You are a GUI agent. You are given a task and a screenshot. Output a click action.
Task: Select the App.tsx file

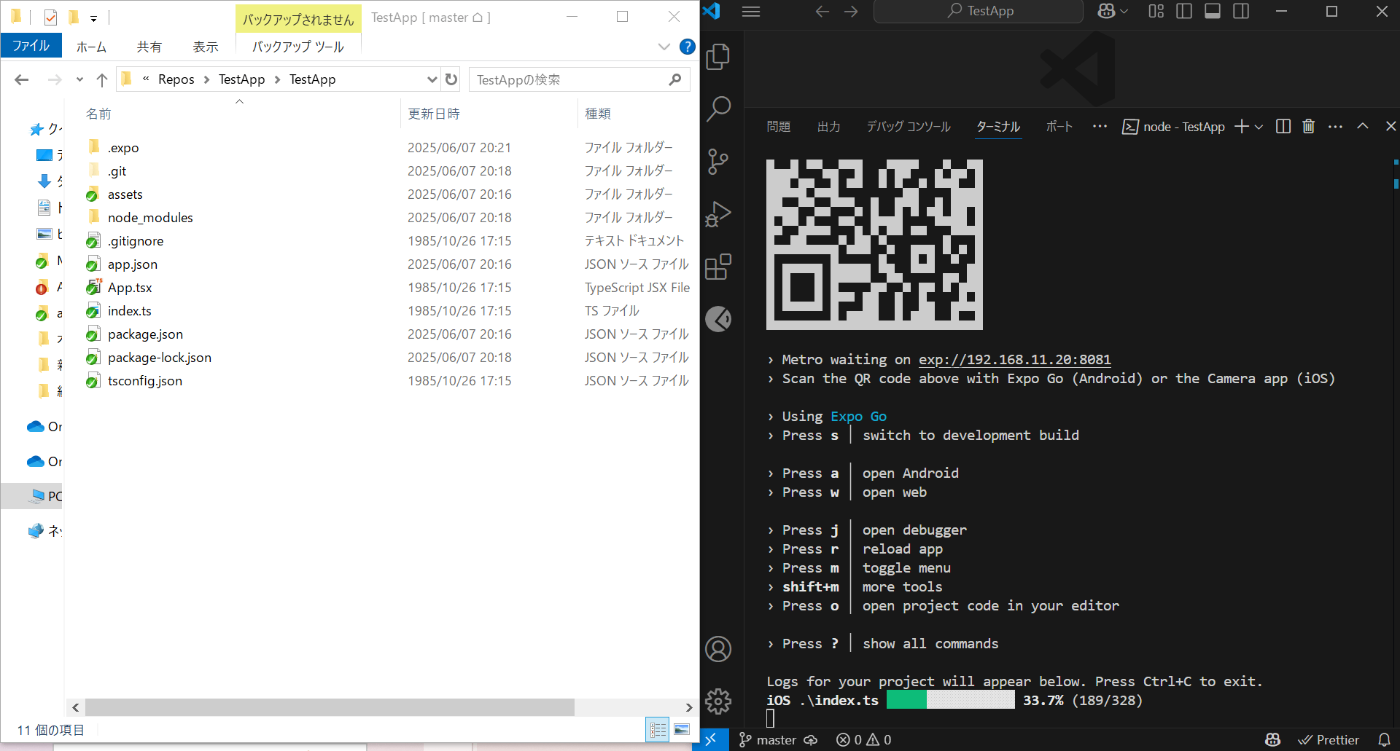point(130,288)
